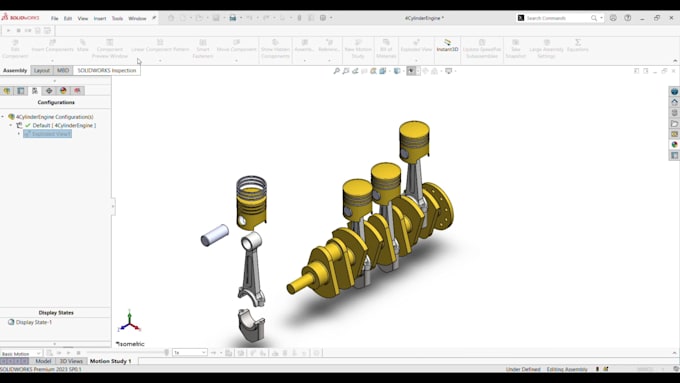The height and width of the screenshot is (383, 680).
Task: Open the search commands dropdown arrow
Action: click(x=601, y=18)
